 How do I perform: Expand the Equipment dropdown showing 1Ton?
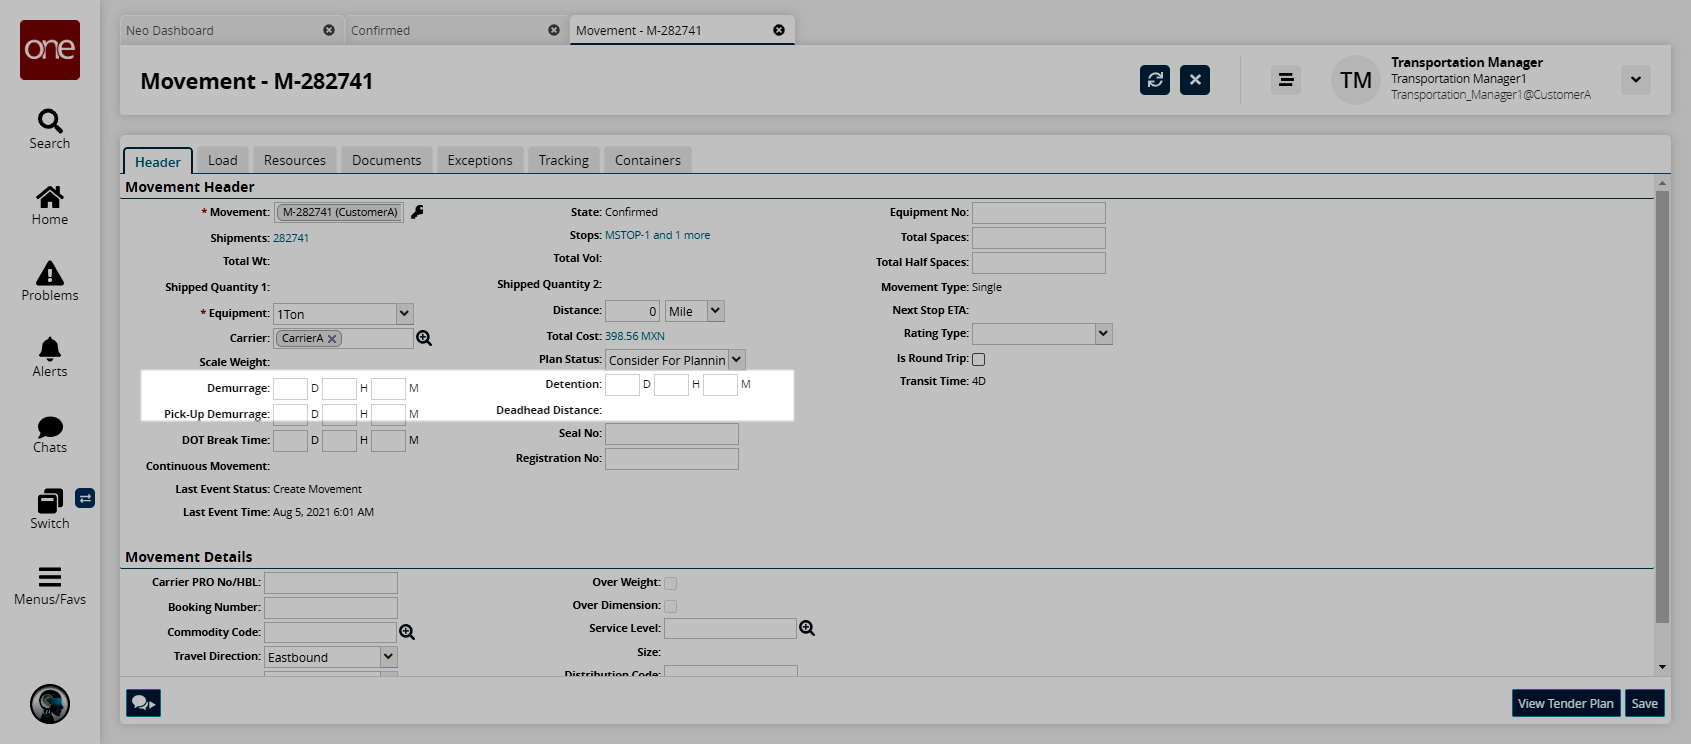pos(404,314)
